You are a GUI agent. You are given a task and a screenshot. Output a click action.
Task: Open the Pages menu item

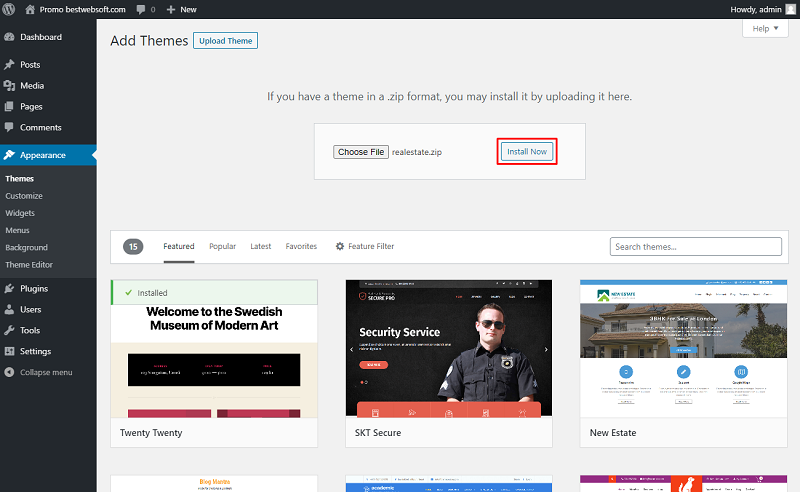coord(48,106)
